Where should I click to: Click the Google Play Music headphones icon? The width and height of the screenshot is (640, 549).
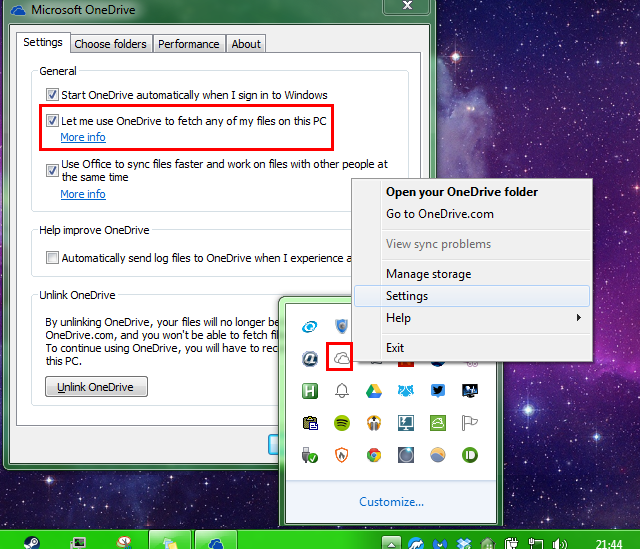click(x=373, y=423)
